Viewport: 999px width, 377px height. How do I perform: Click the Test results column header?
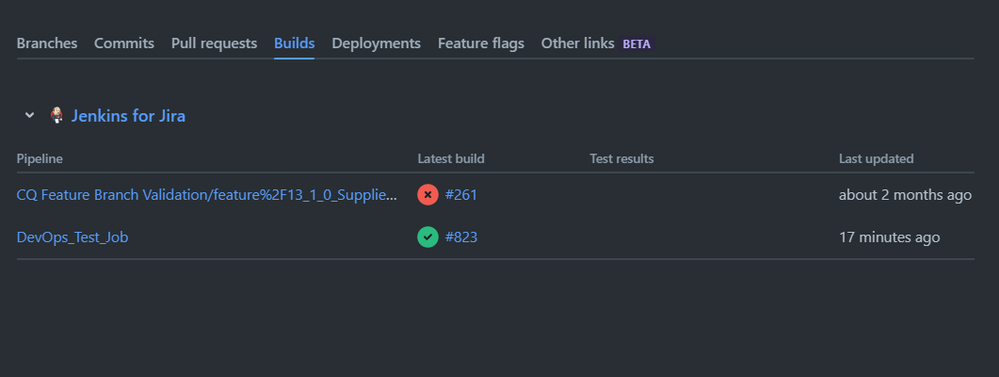click(x=622, y=159)
